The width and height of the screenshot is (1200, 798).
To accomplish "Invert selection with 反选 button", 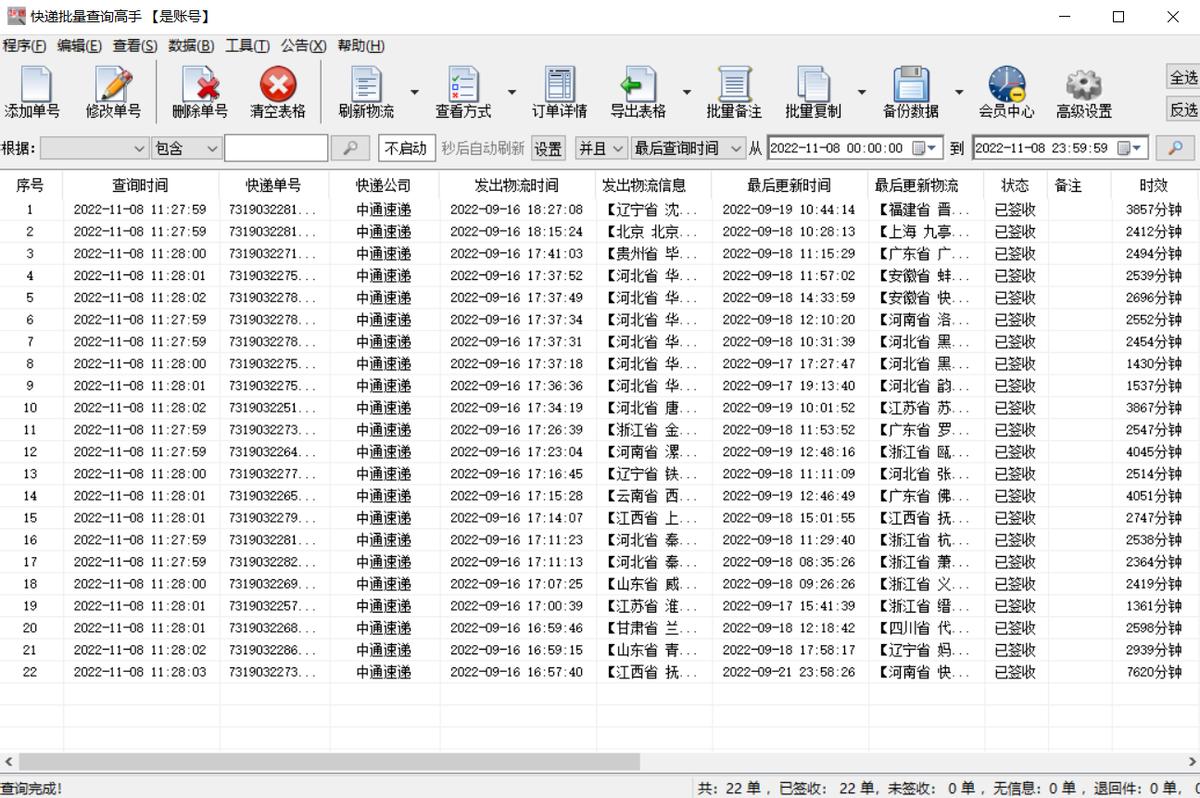I will [x=1180, y=110].
